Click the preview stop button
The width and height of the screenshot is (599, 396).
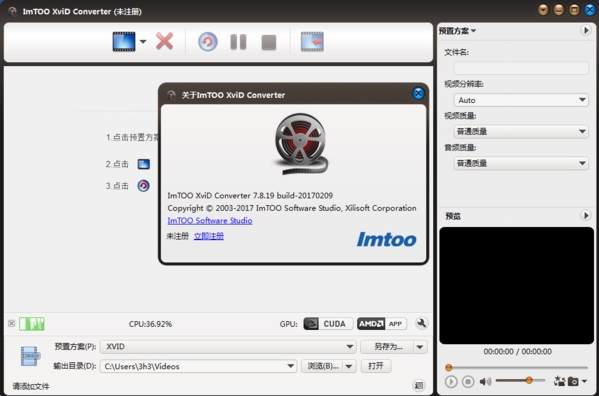(x=468, y=381)
